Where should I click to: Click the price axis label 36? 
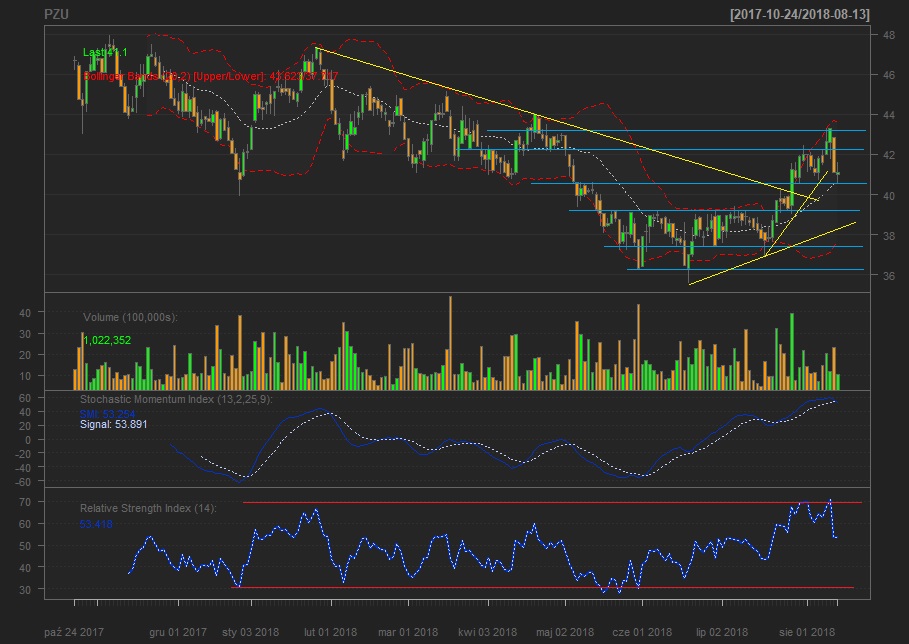point(889,276)
